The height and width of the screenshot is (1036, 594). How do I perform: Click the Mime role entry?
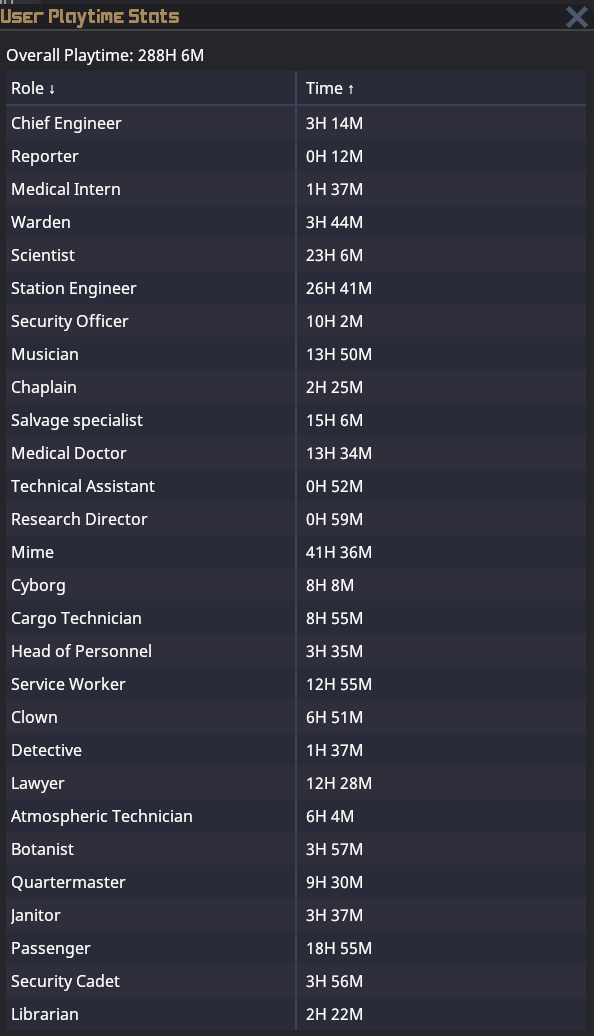click(x=32, y=552)
